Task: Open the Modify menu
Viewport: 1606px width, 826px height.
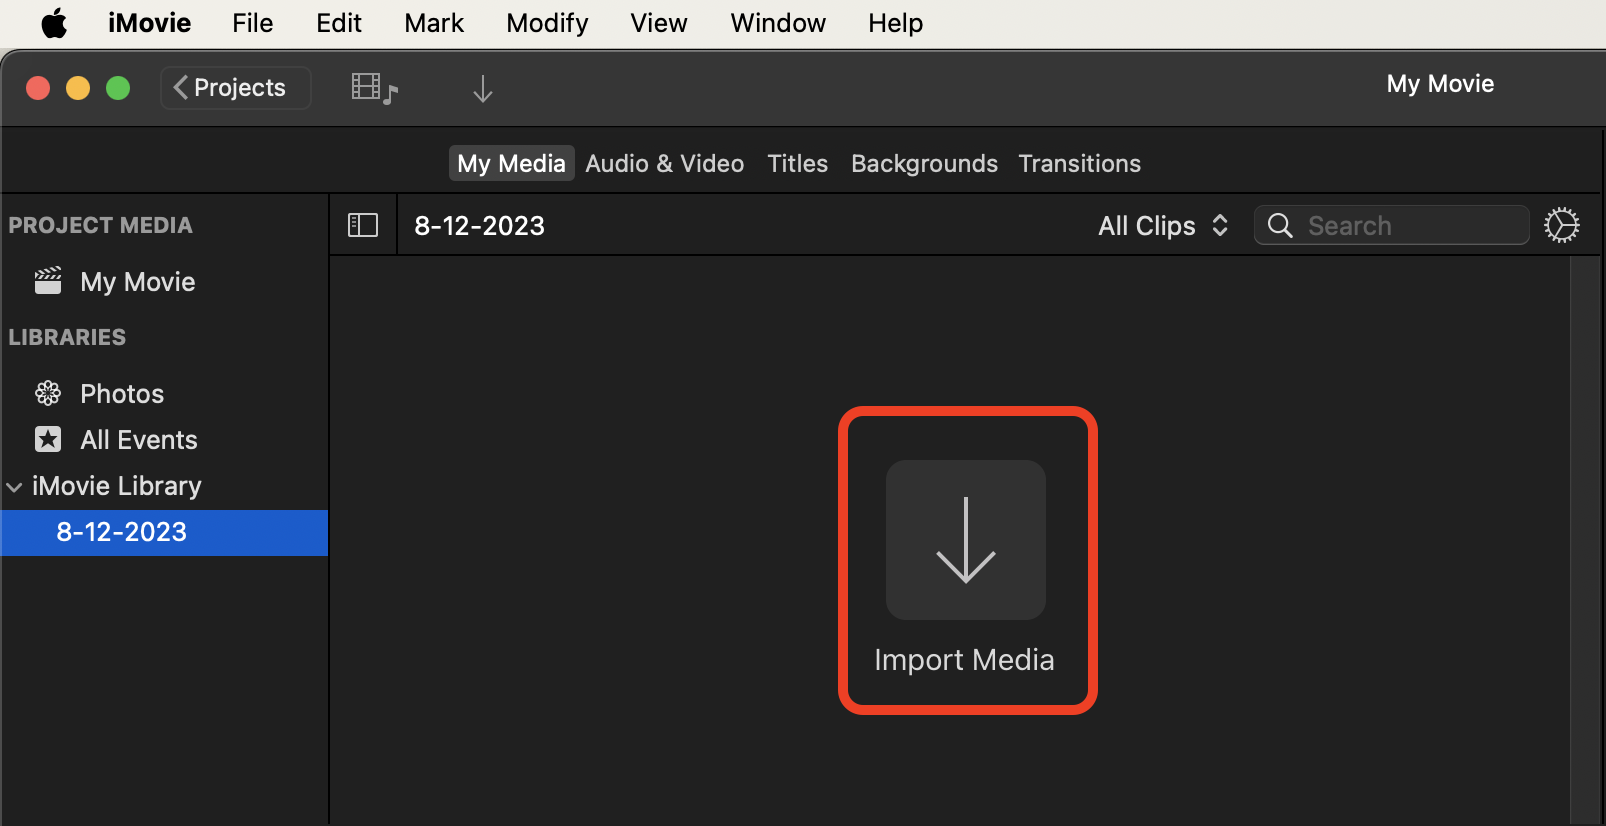Action: coord(547,23)
